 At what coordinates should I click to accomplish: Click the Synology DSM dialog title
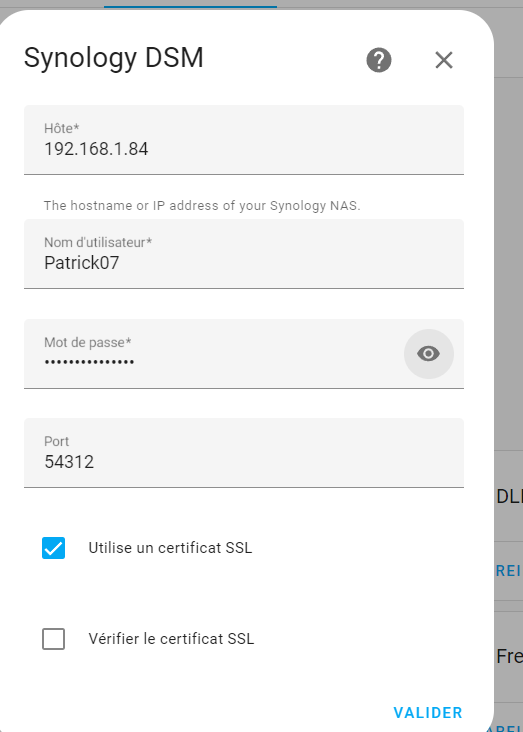(x=113, y=58)
